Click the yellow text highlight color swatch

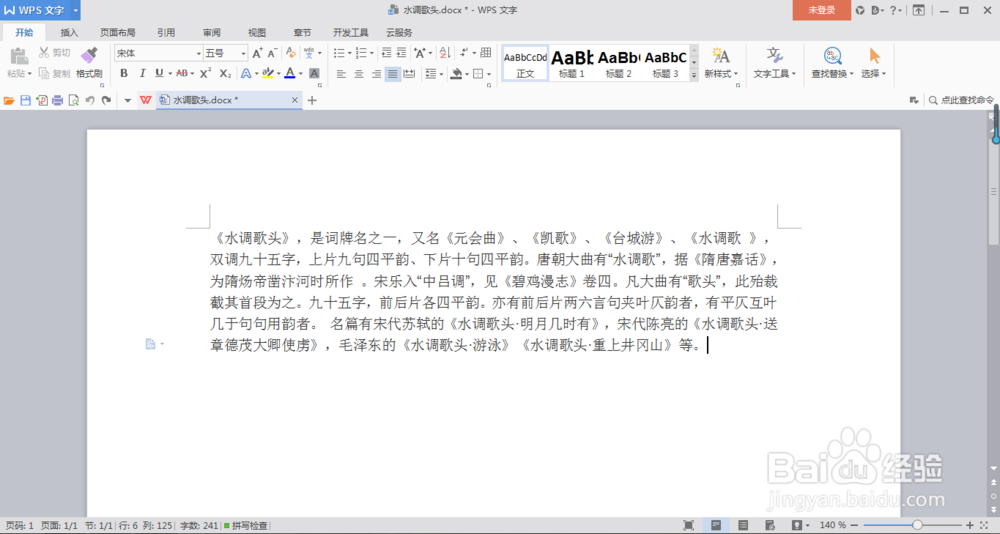point(268,73)
